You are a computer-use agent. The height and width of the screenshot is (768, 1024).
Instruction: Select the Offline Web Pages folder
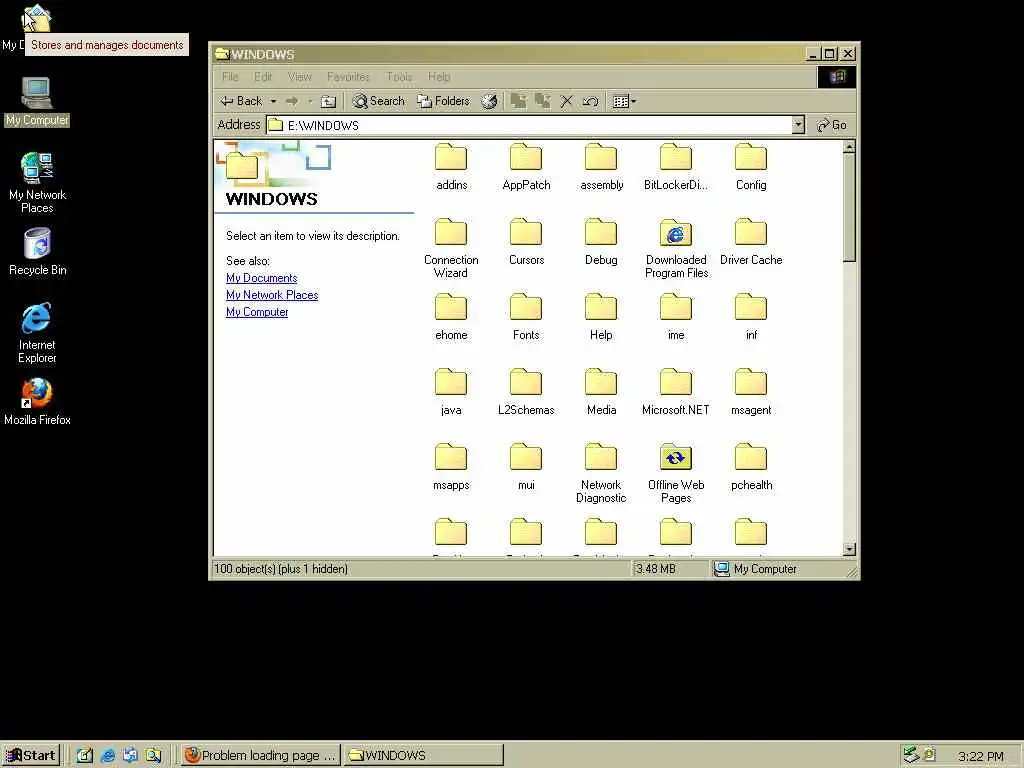676,473
